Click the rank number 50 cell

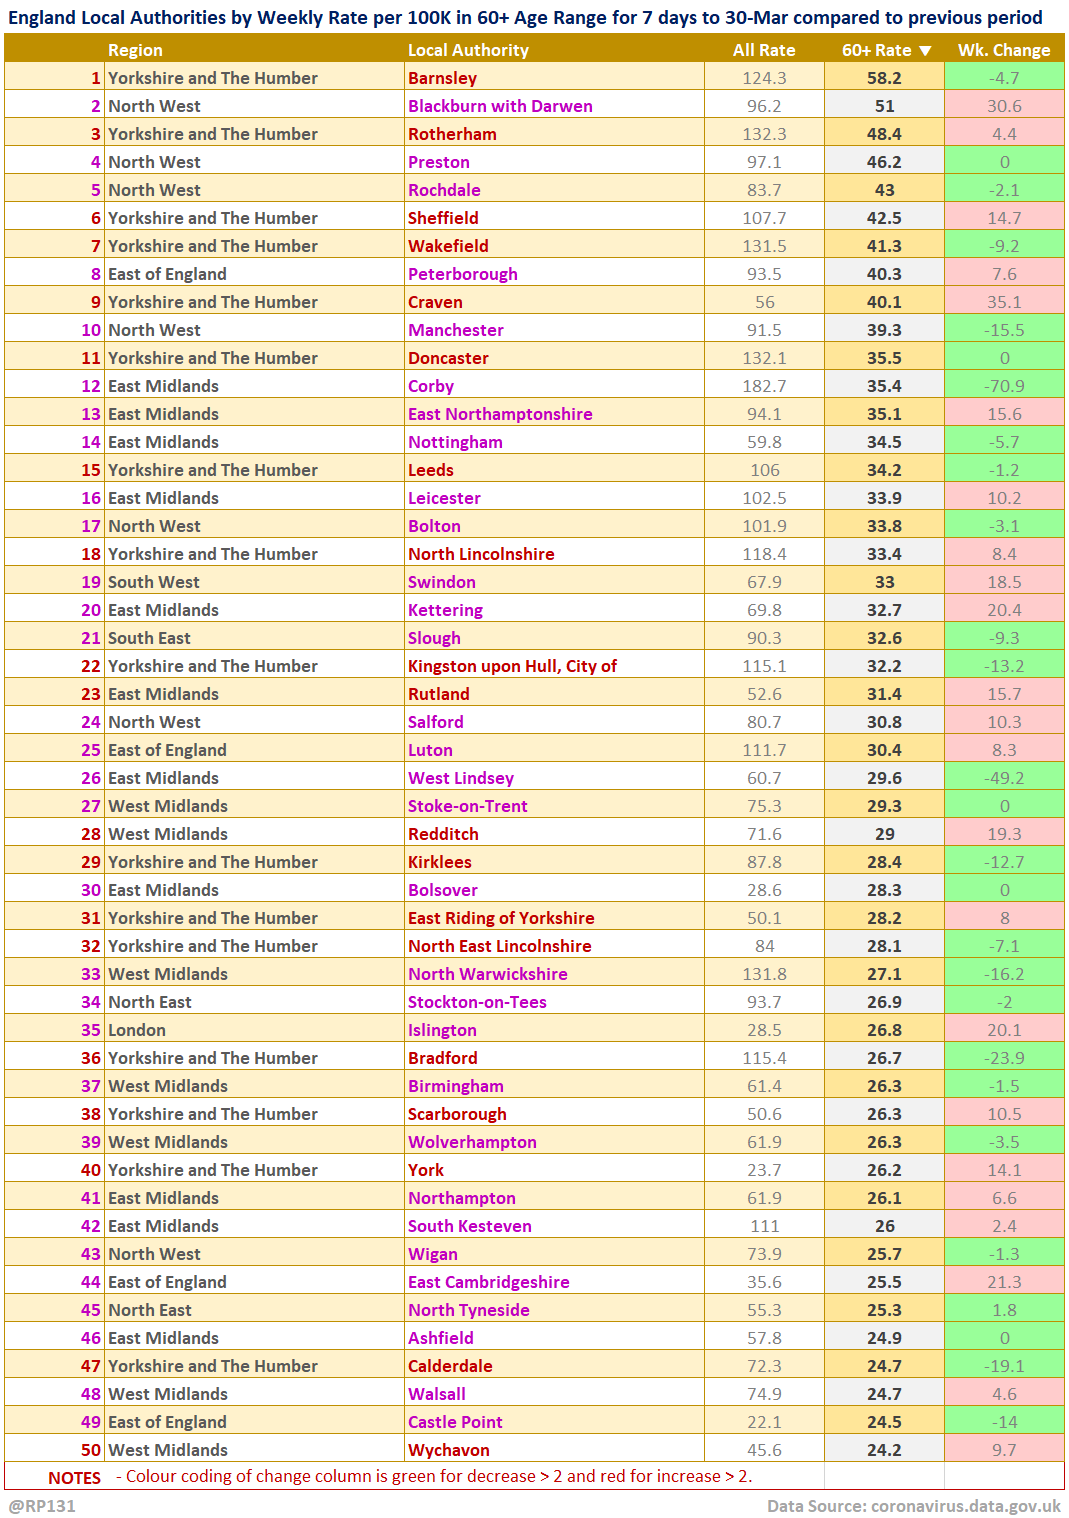point(91,1450)
